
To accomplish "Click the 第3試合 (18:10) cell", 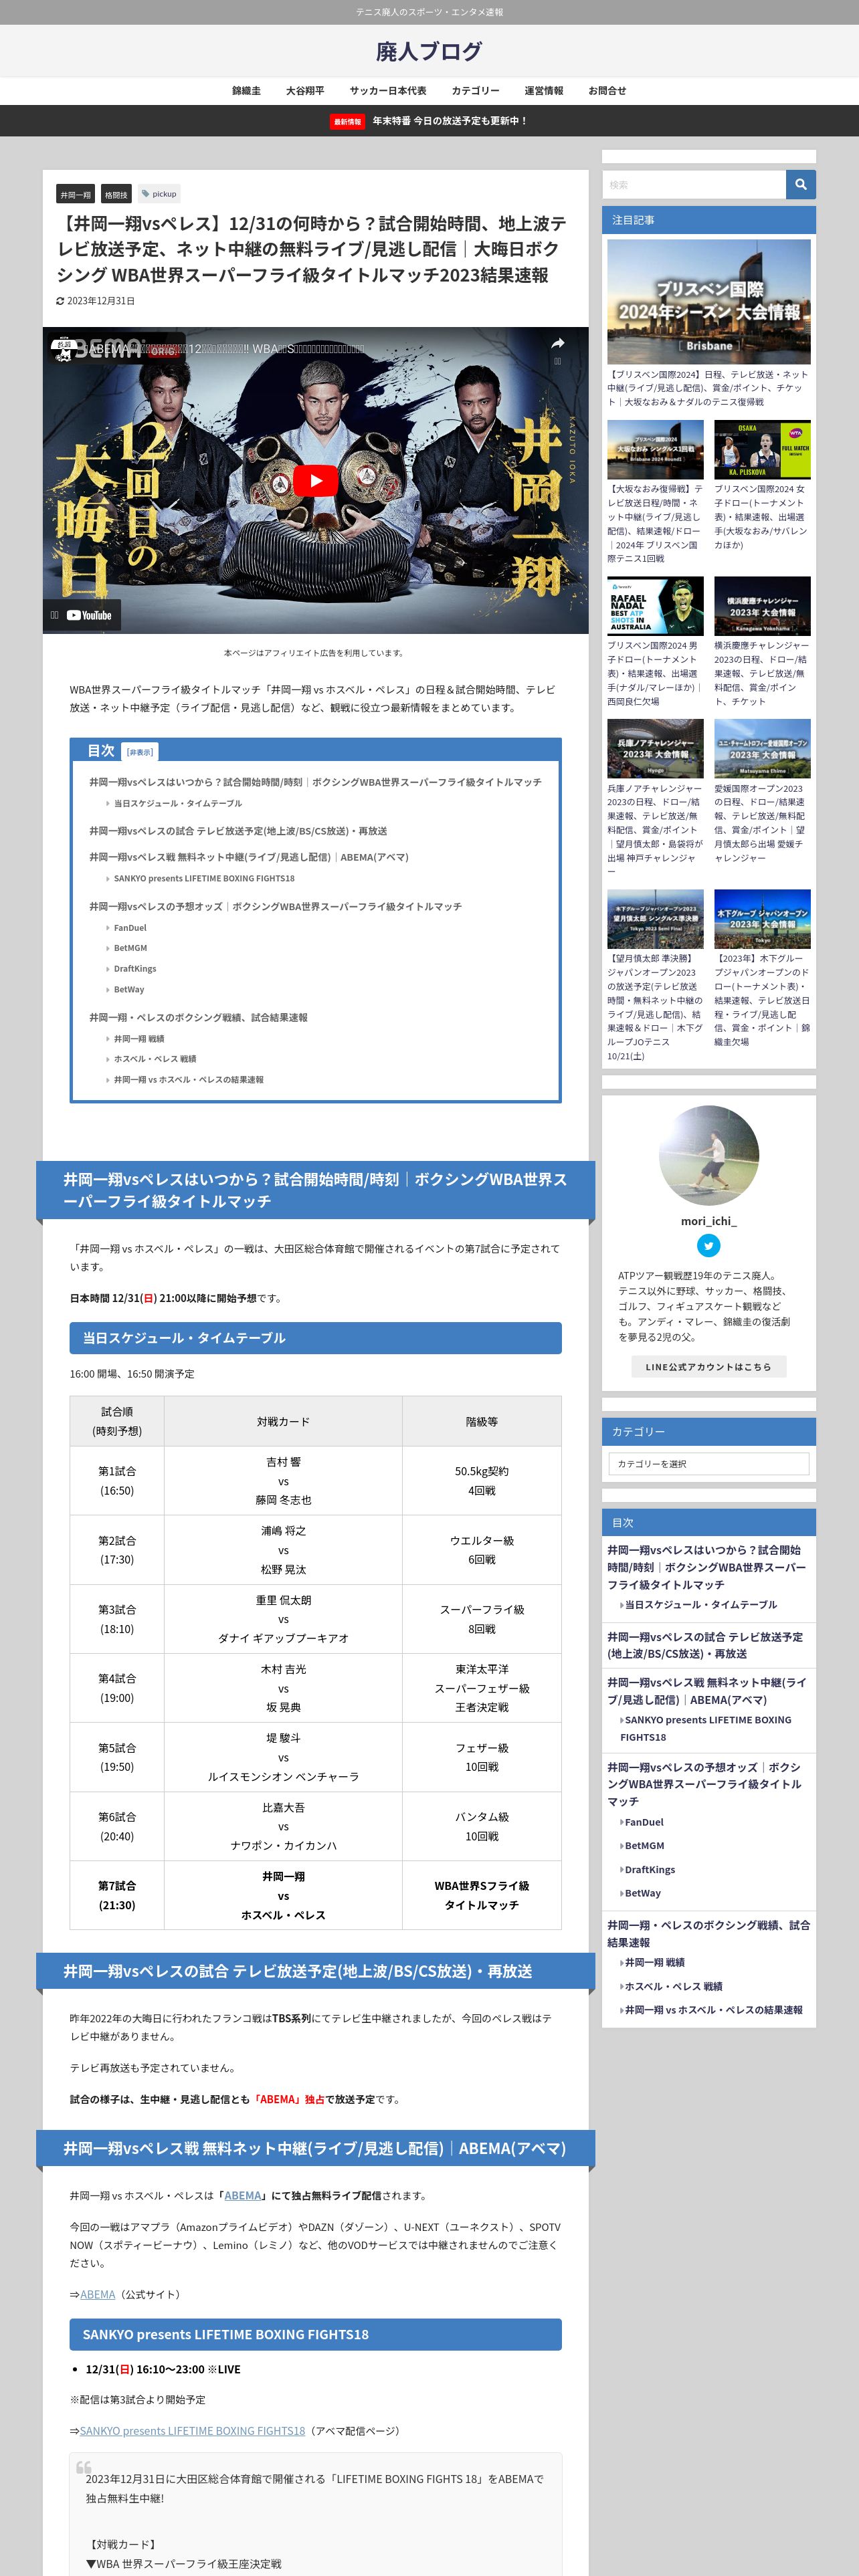I will point(117,1619).
